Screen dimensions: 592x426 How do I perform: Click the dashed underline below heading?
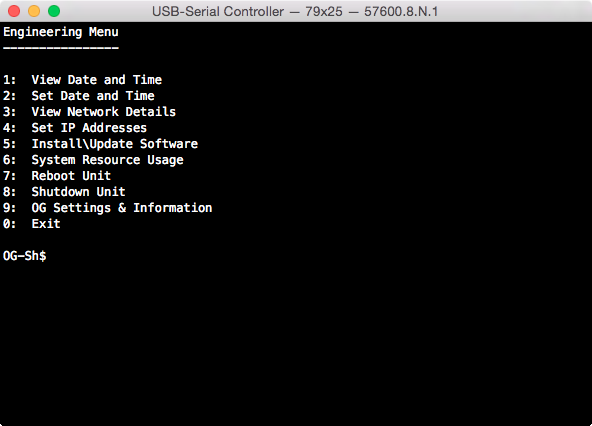coord(61,48)
